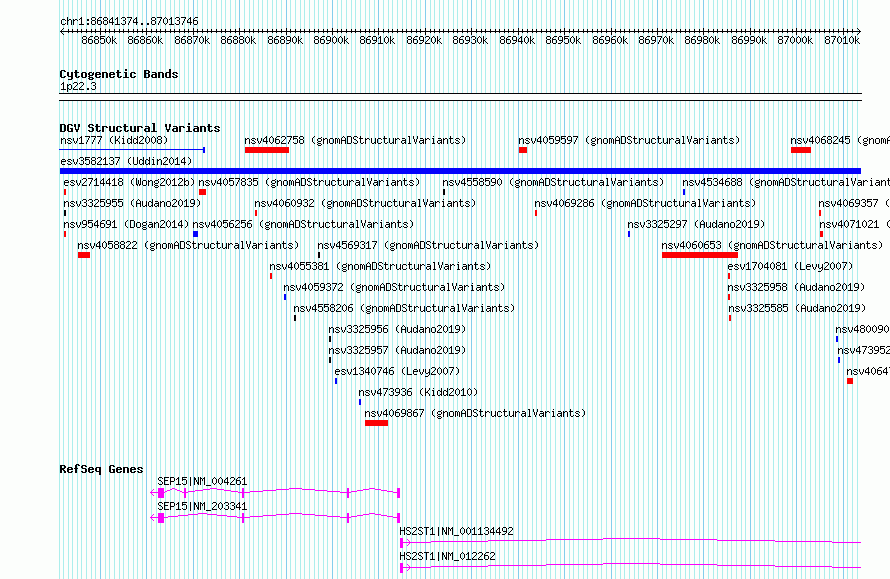This screenshot has height=579, width=890.
Task: Select the 1p22.3 band label
Action: click(x=78, y=87)
